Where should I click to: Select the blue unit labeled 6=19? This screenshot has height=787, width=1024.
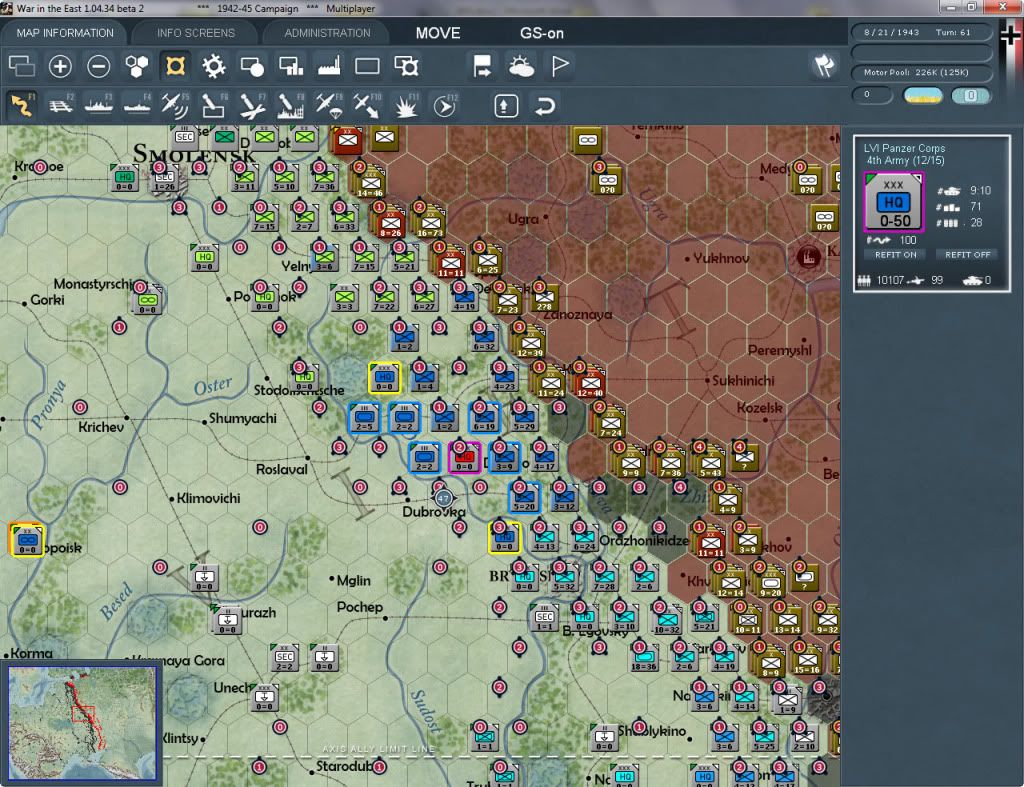[x=484, y=417]
